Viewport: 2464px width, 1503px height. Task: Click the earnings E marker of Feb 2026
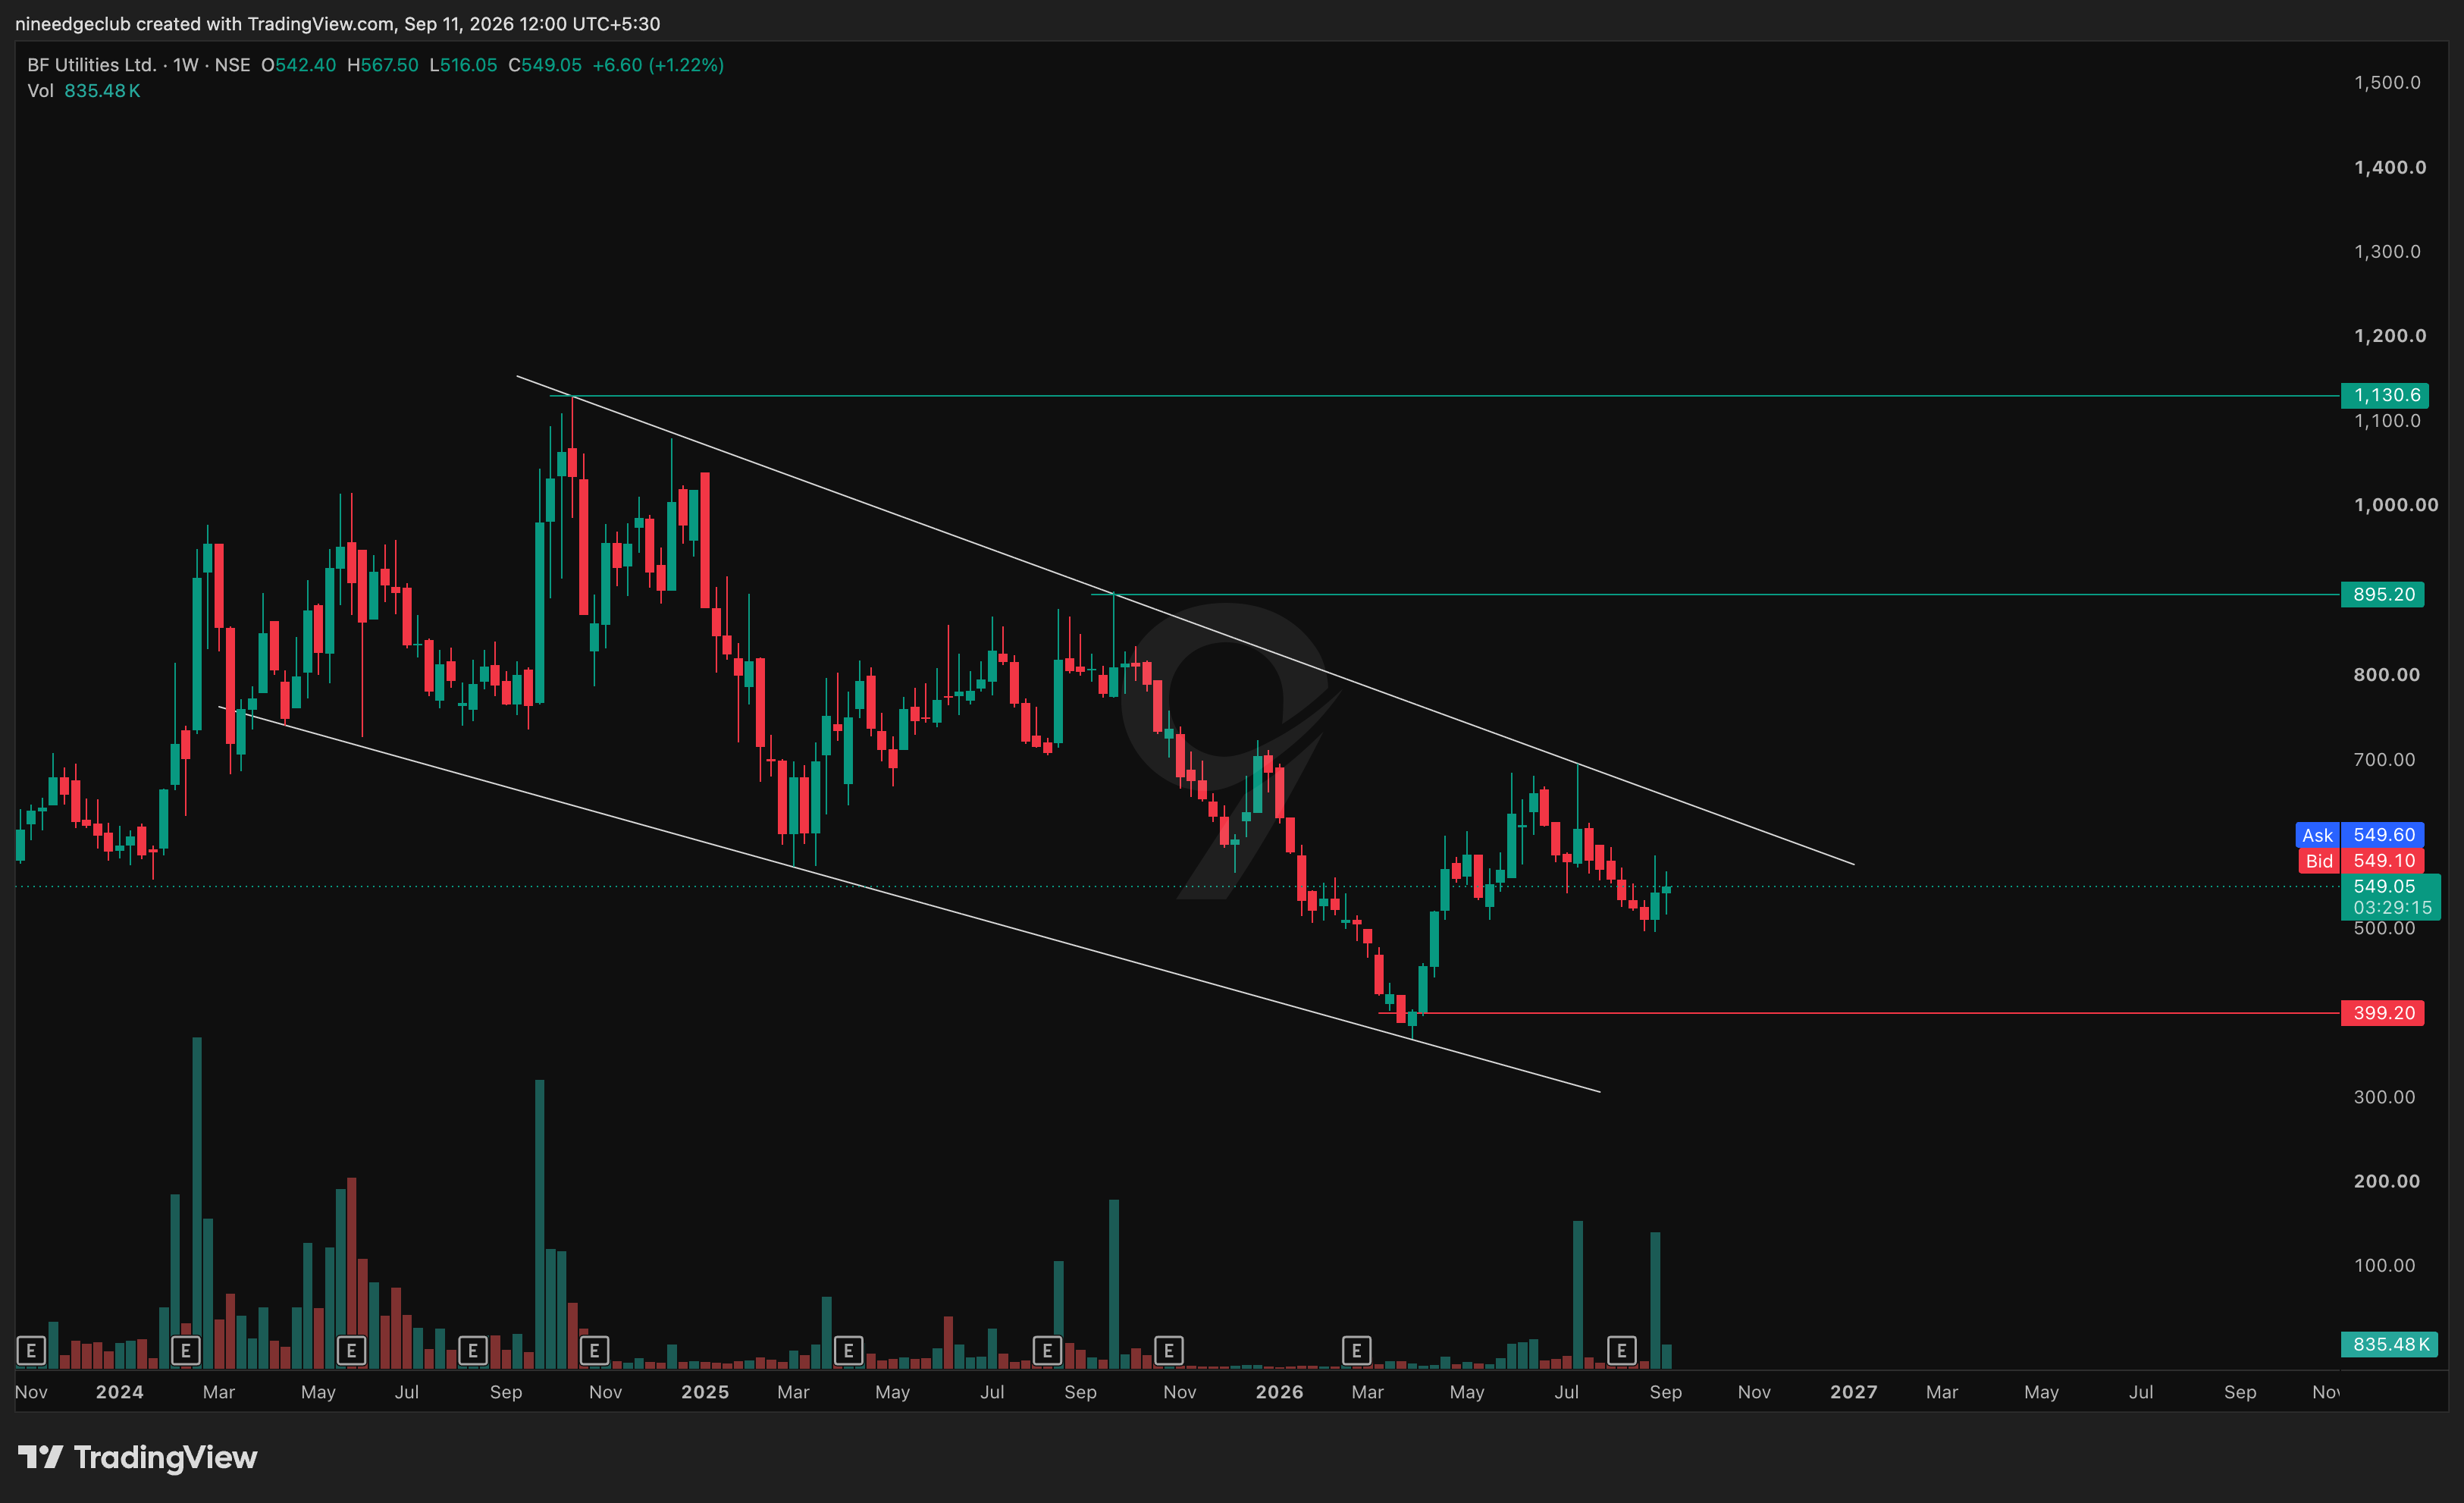pyautogui.click(x=1357, y=1351)
